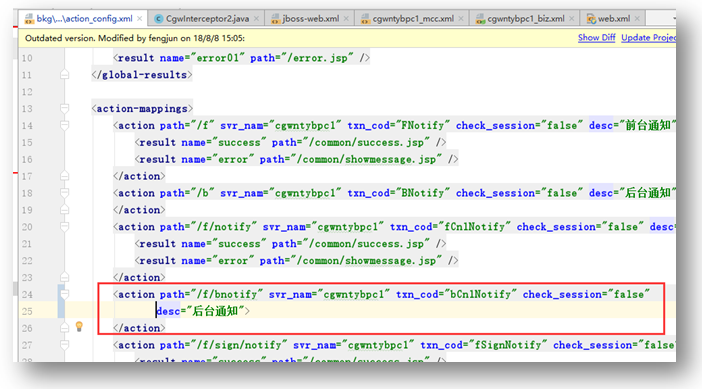Collapse the /b action block at line 18
Image resolution: width=702 pixels, height=389 pixels.
click(x=64, y=193)
